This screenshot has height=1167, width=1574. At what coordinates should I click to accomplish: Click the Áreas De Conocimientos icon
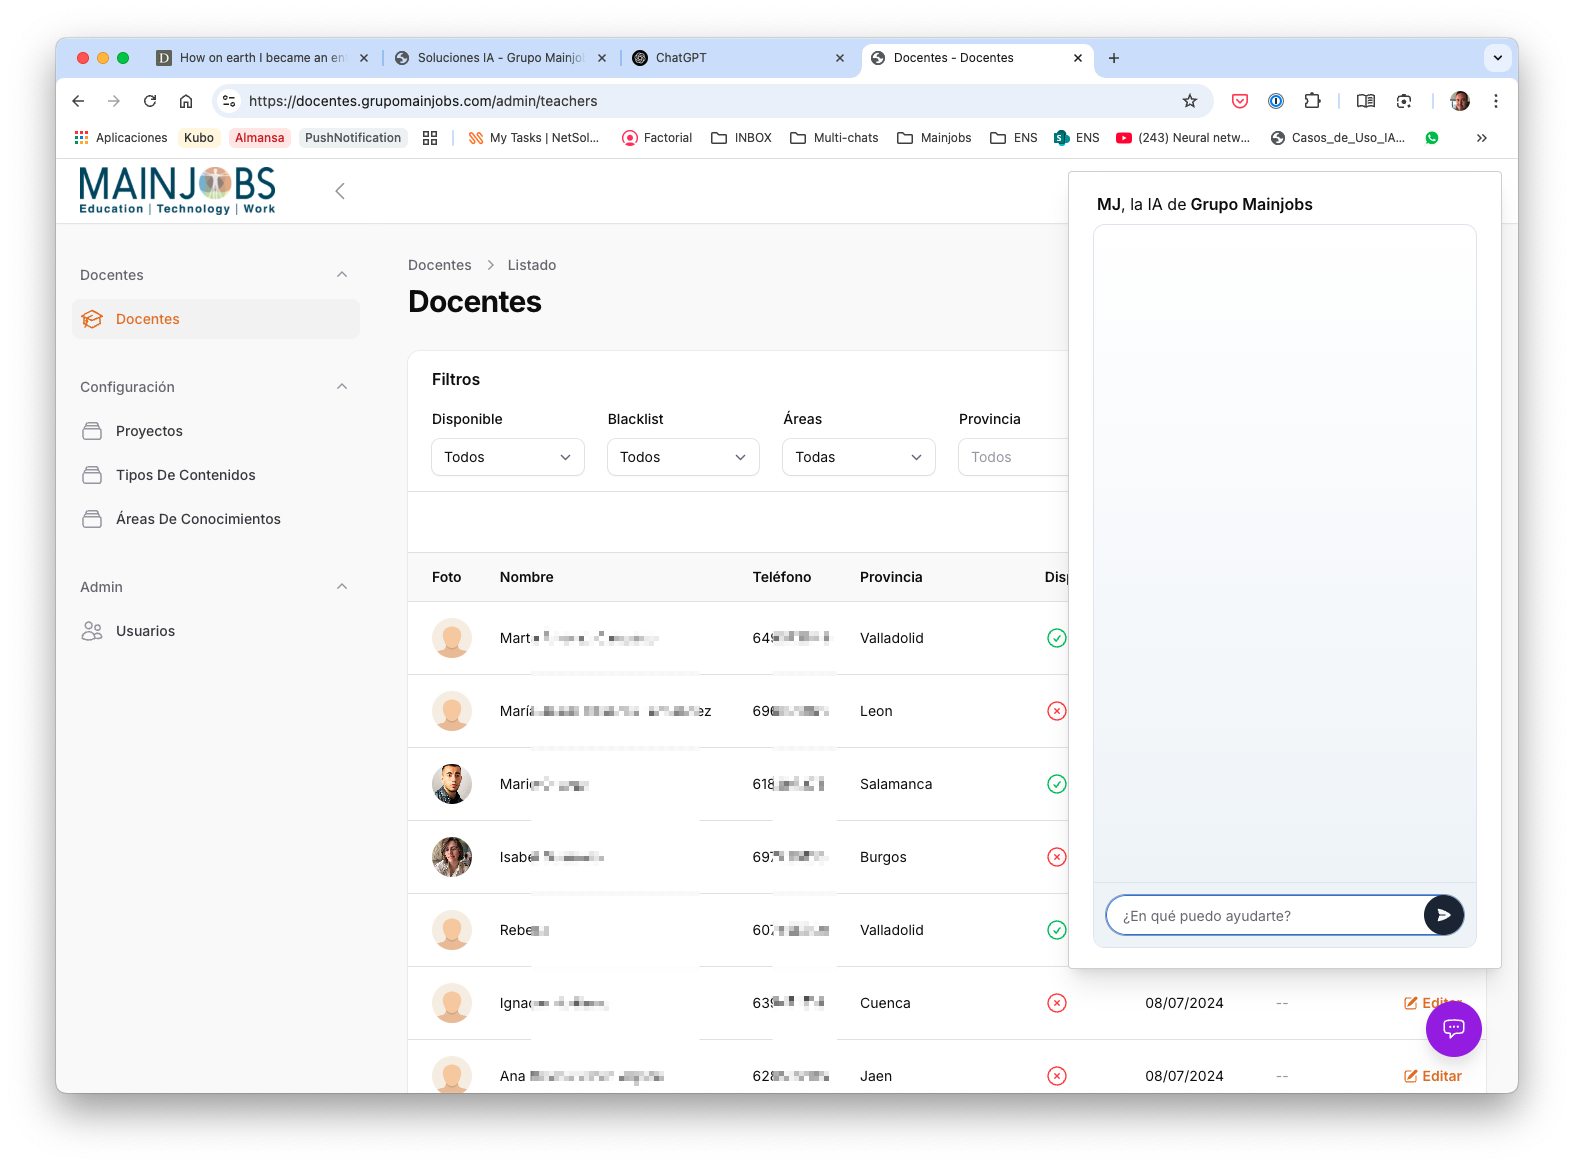click(x=92, y=519)
